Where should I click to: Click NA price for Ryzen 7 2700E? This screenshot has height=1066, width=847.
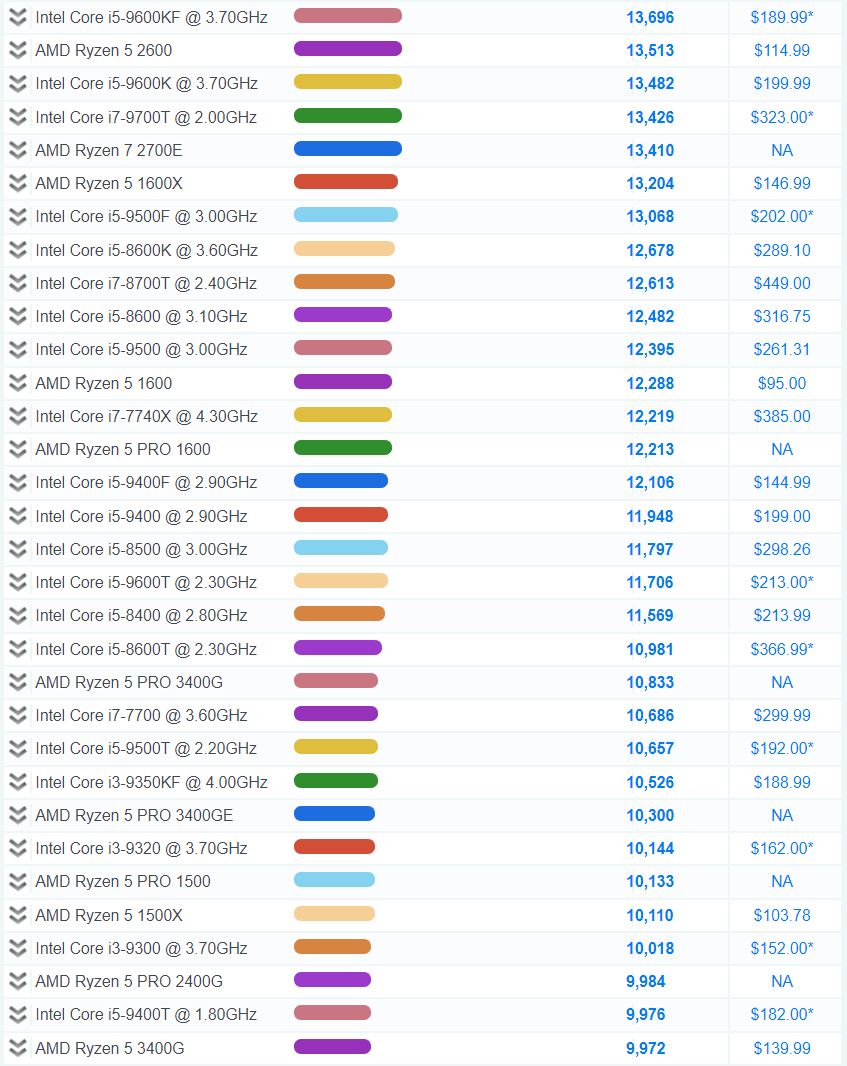click(x=782, y=150)
